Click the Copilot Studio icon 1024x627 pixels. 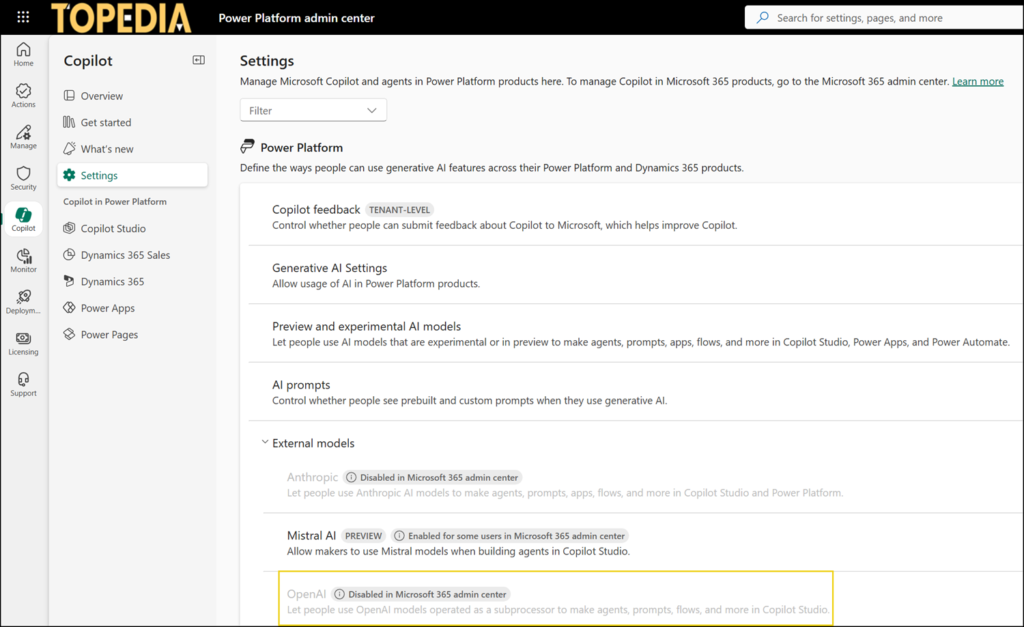[x=69, y=228]
